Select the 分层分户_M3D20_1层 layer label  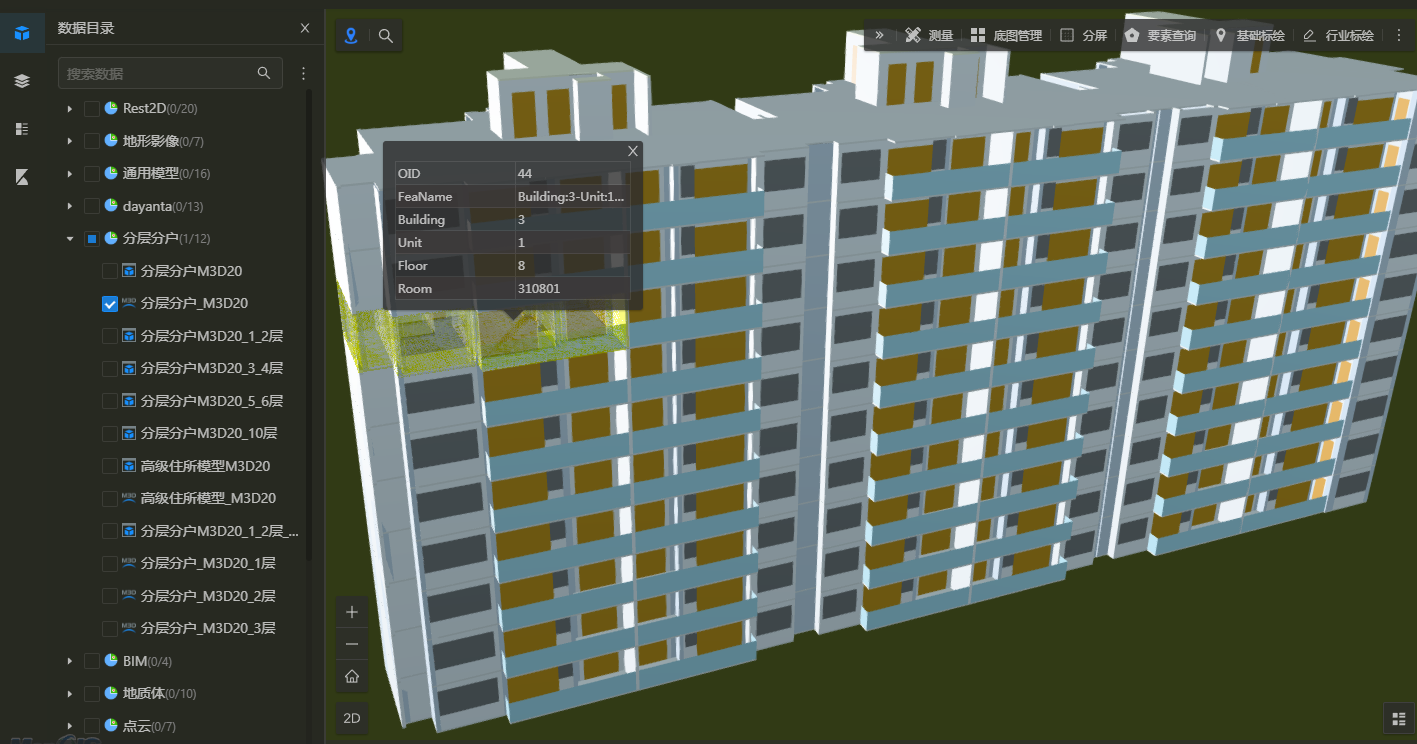tap(208, 563)
